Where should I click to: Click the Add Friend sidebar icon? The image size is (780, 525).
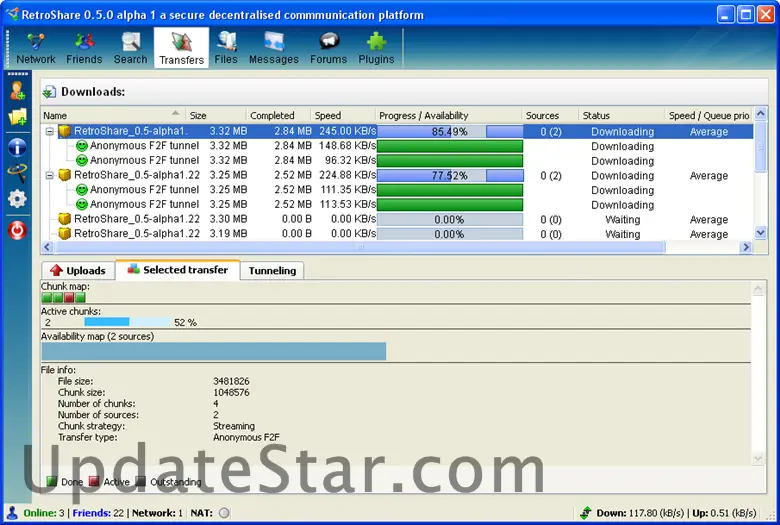17,91
